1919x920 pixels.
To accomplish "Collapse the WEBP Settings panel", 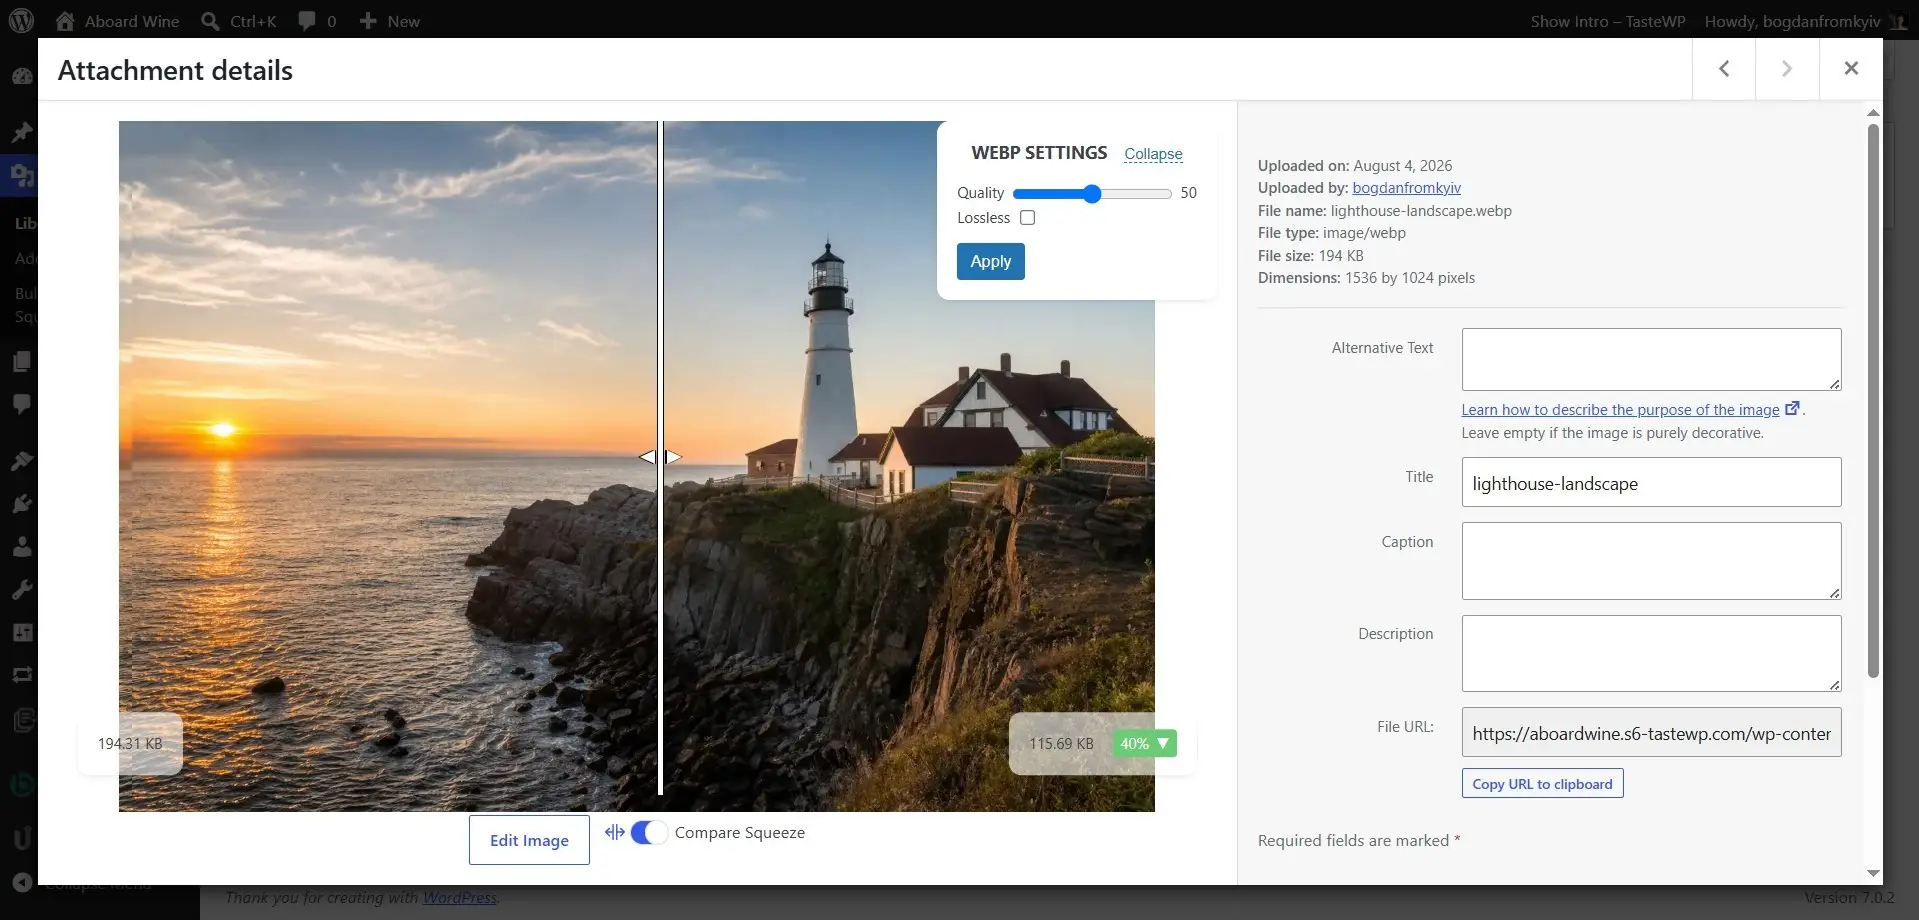I will click(1153, 154).
